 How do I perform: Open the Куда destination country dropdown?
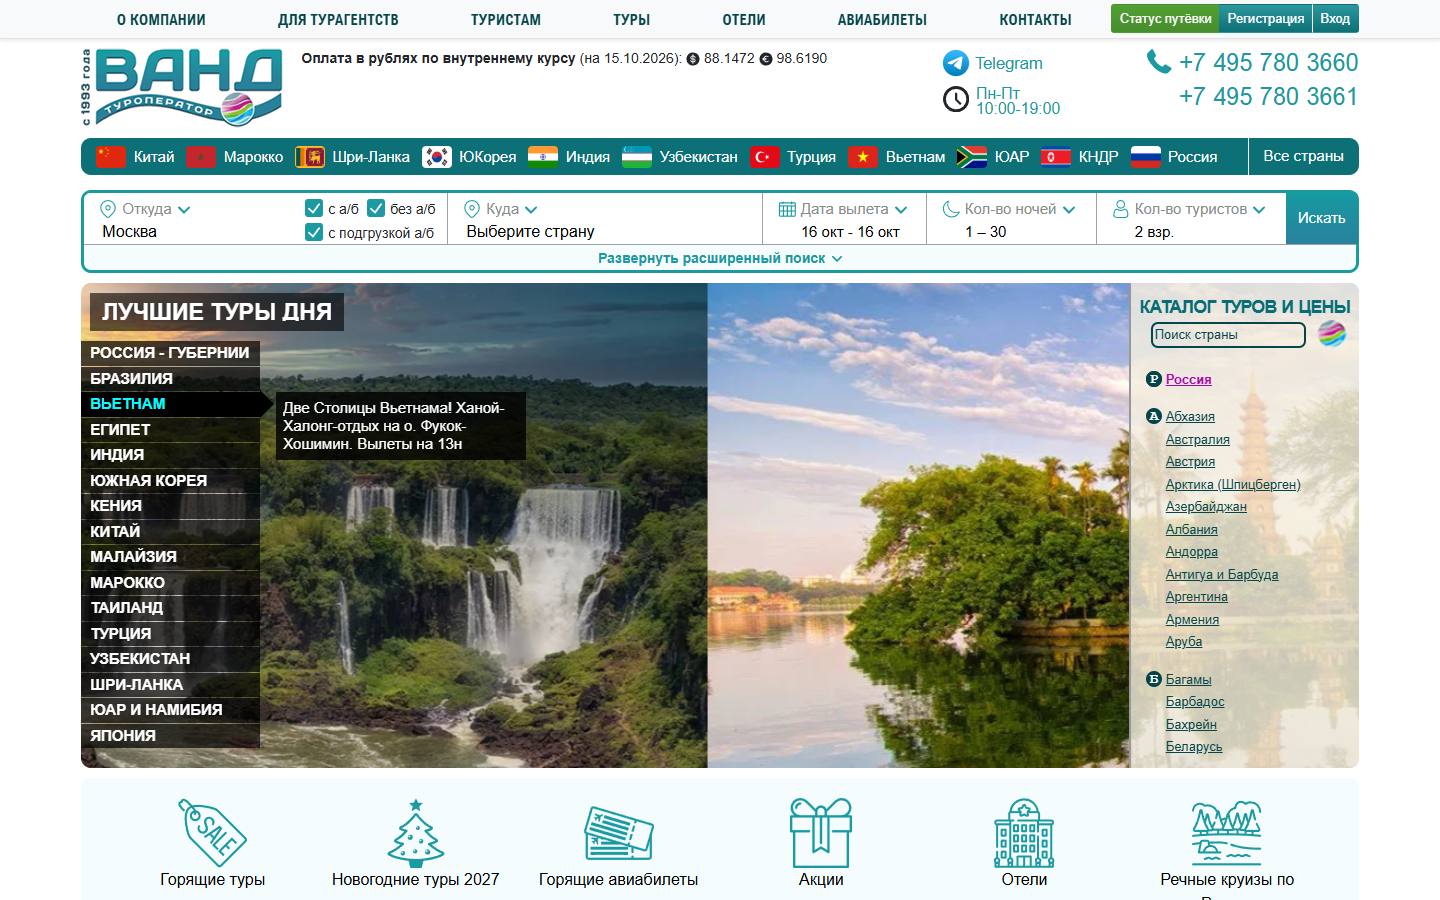click(x=501, y=209)
